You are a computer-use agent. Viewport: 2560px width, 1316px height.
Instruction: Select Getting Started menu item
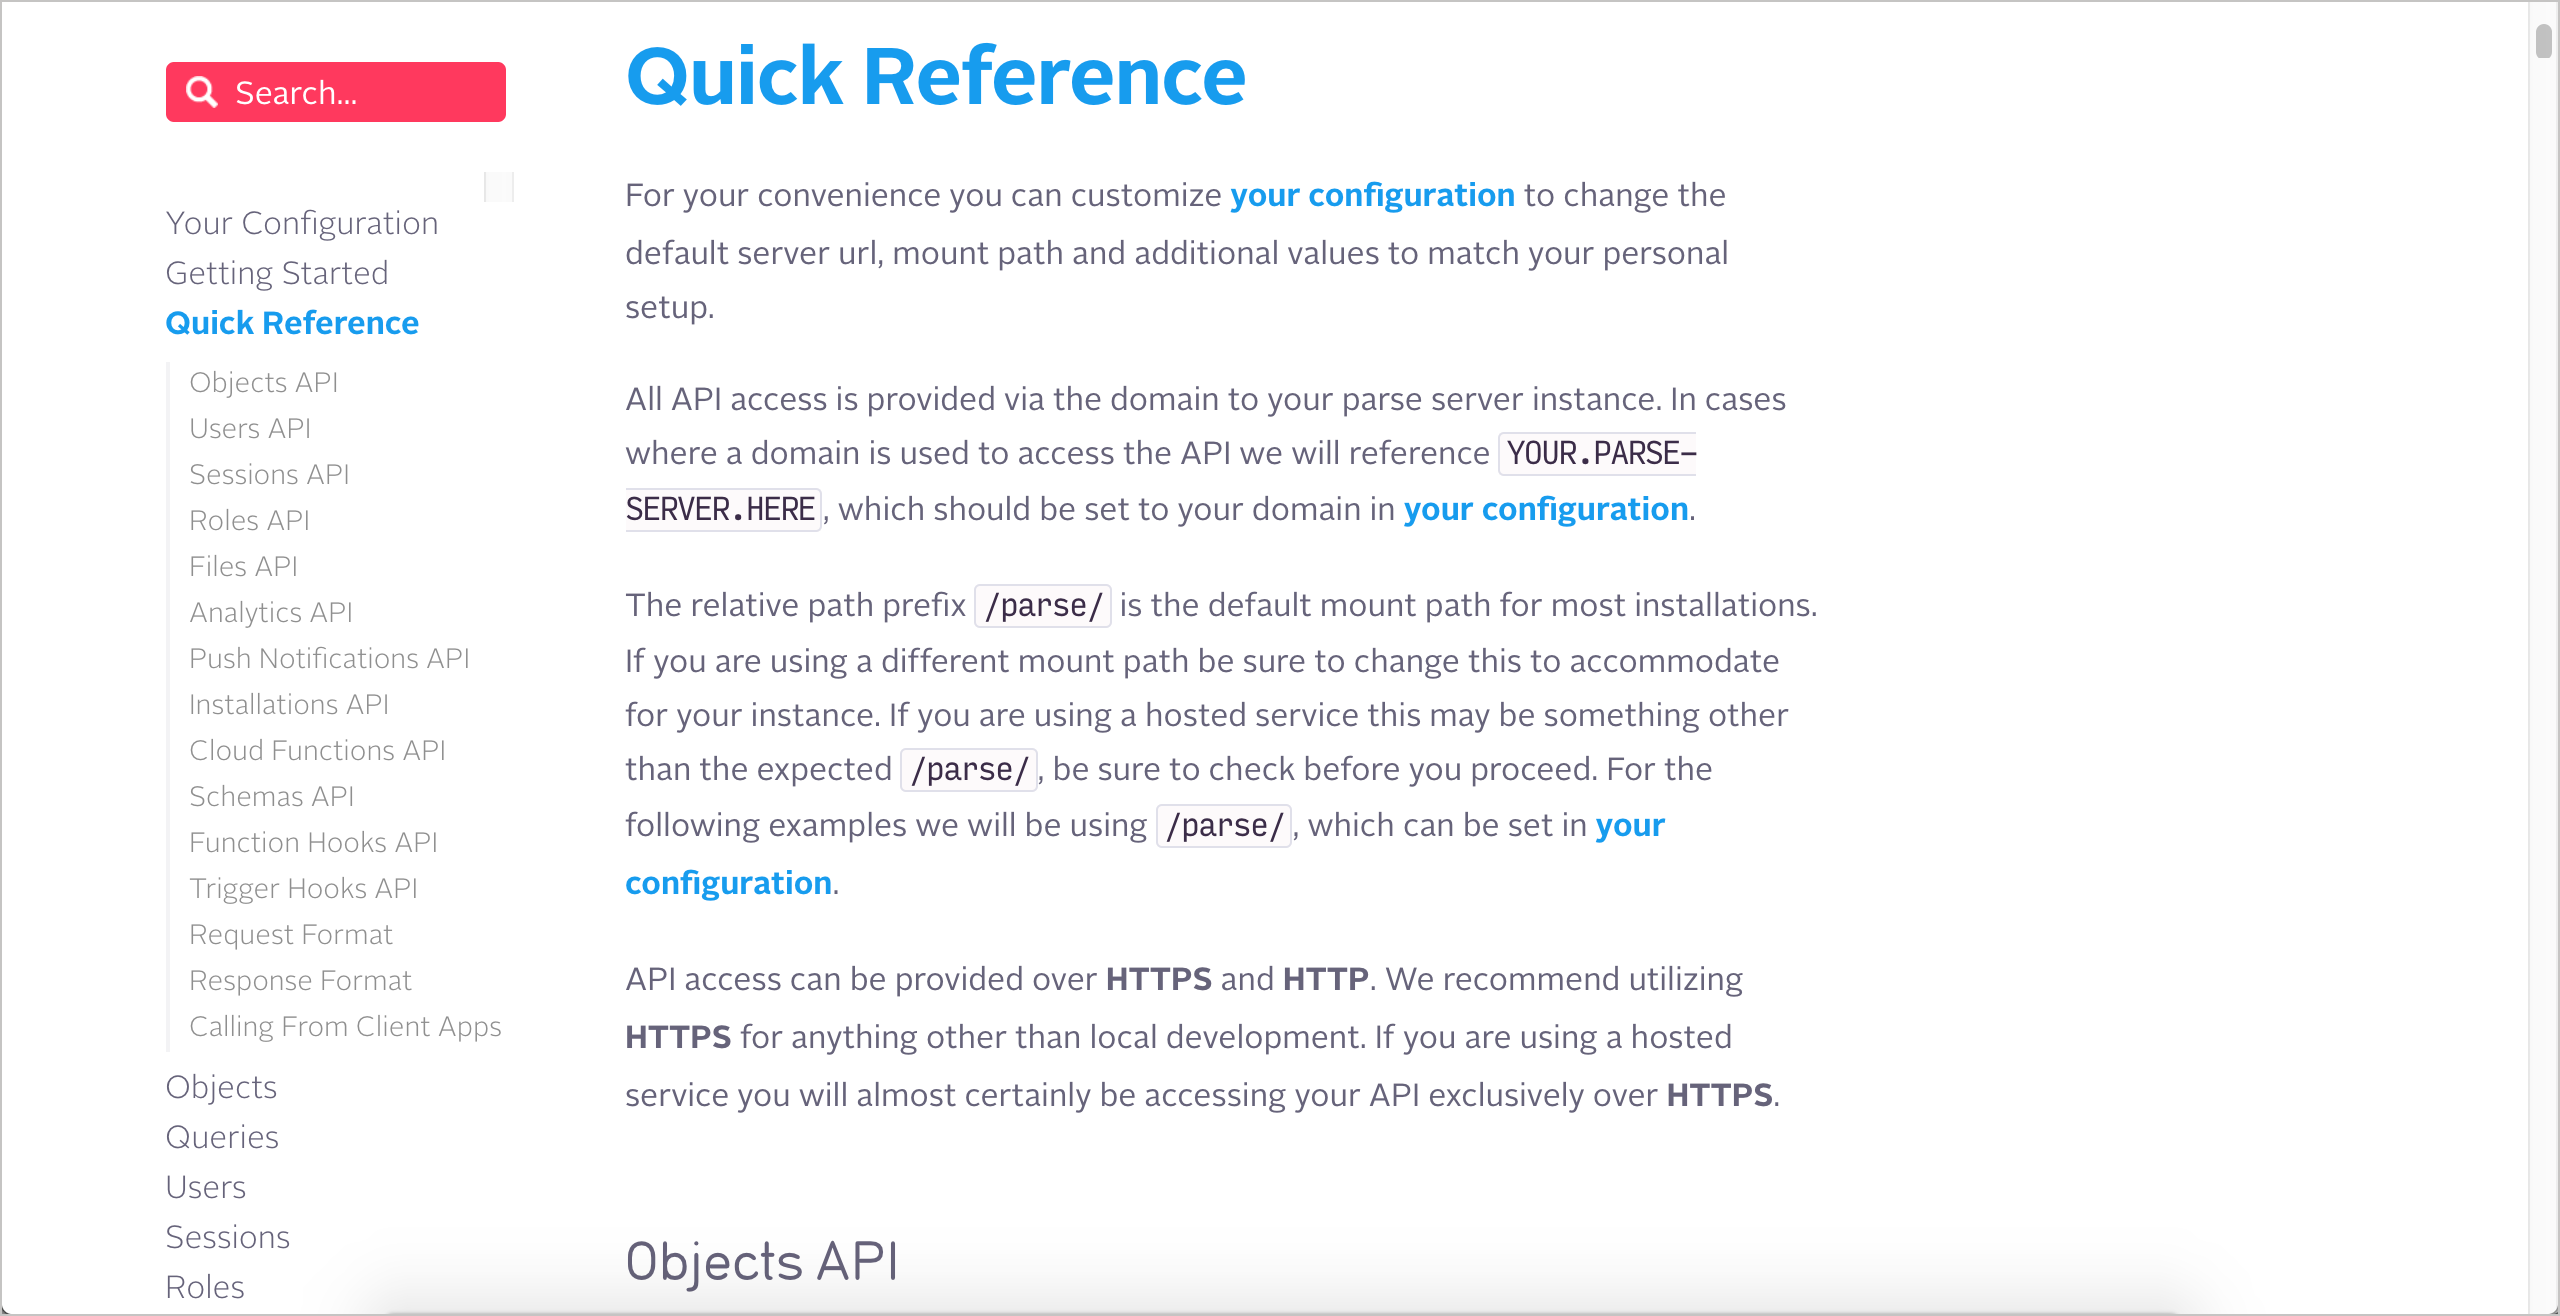click(x=277, y=274)
